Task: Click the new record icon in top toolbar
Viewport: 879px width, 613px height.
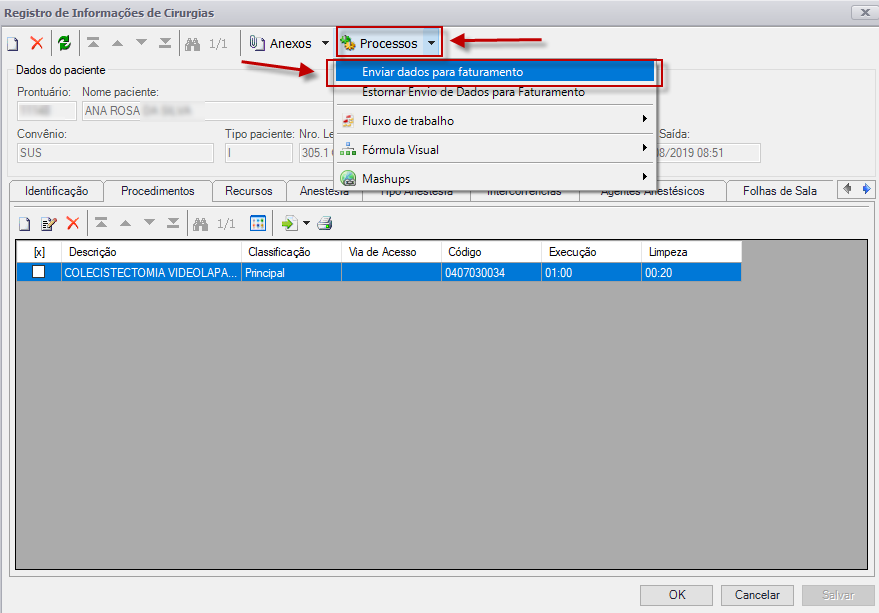Action: point(12,43)
